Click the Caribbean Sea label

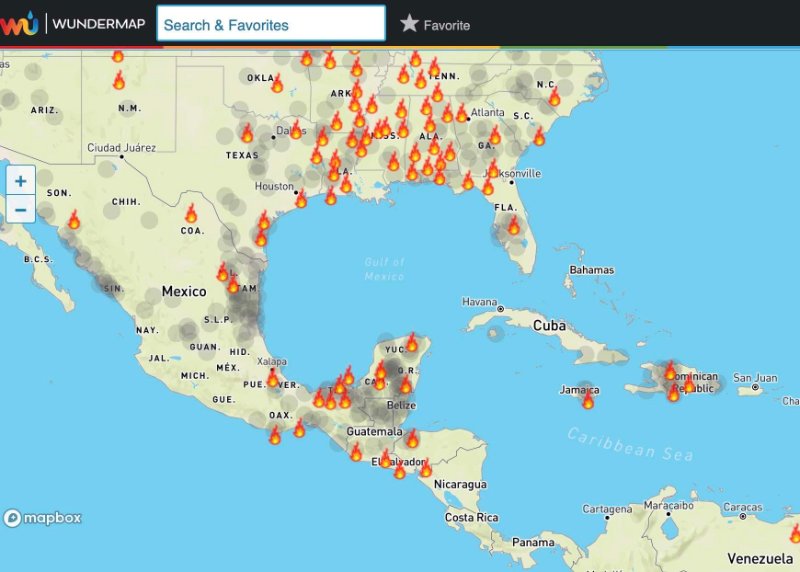tap(631, 445)
